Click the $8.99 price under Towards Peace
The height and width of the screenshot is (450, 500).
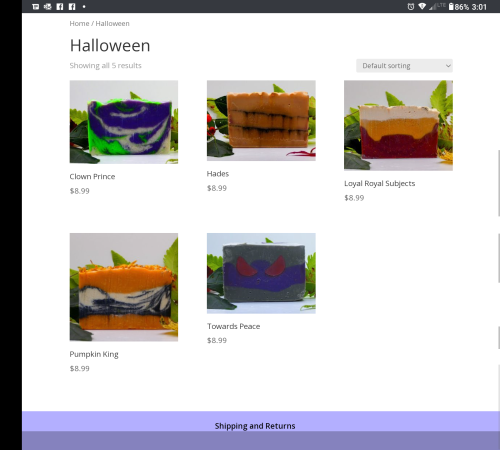[217, 340]
